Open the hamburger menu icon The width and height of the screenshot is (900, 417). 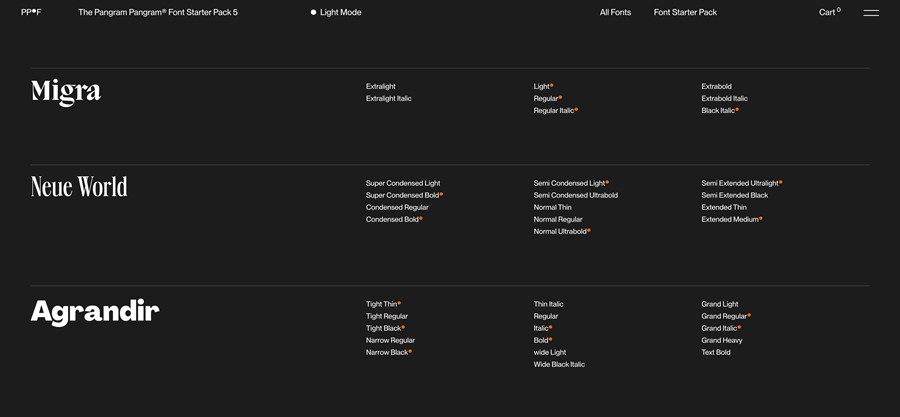(871, 13)
